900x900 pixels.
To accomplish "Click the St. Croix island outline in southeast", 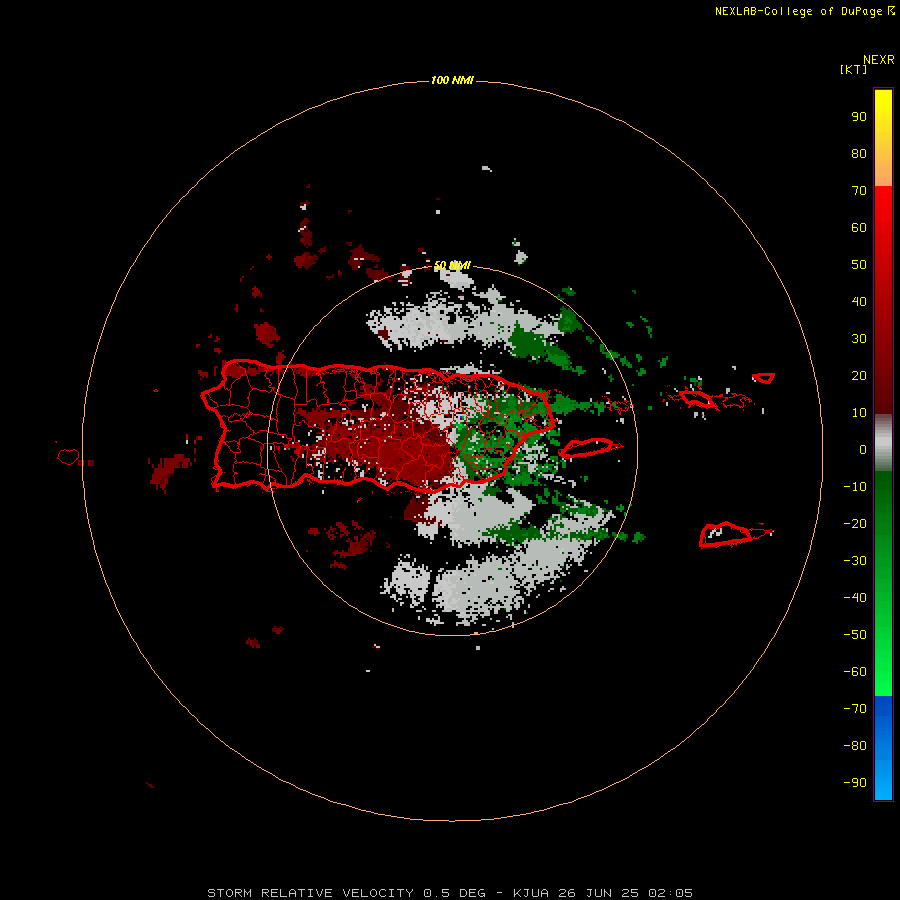I will coord(728,534).
